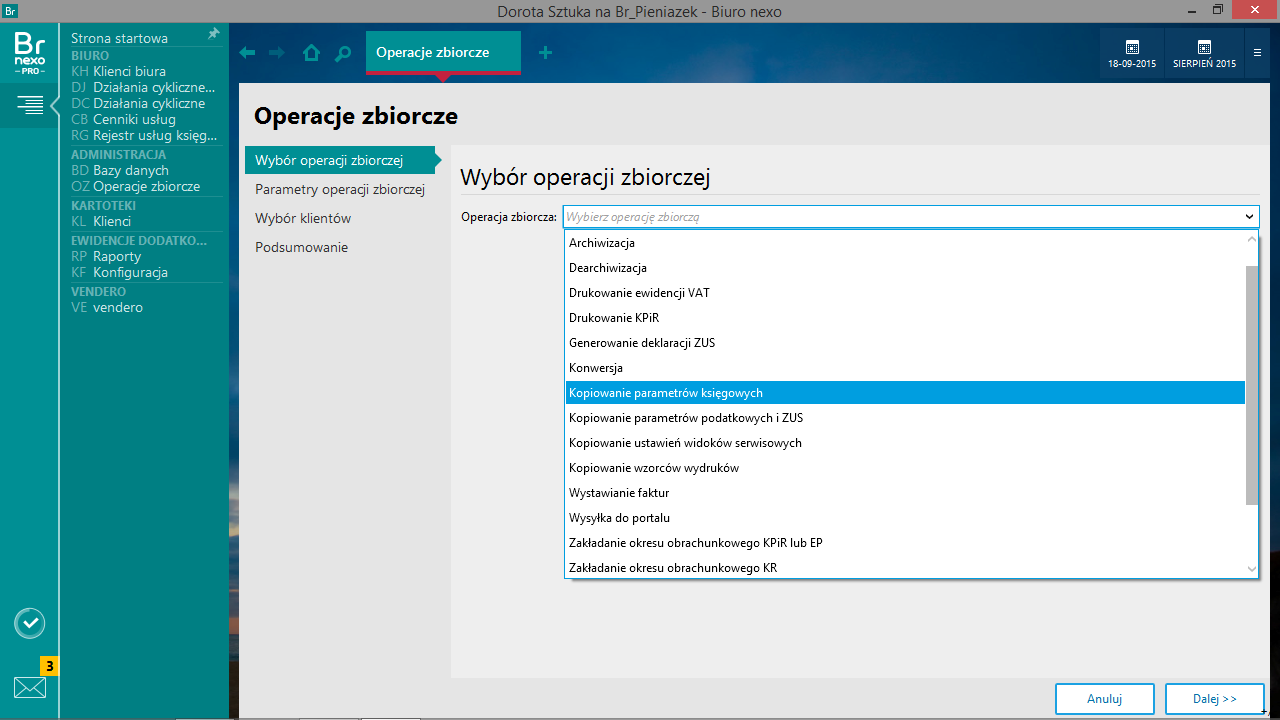
Task: Choose Kopiowanie parametrów księgowych option
Action: [x=666, y=393]
